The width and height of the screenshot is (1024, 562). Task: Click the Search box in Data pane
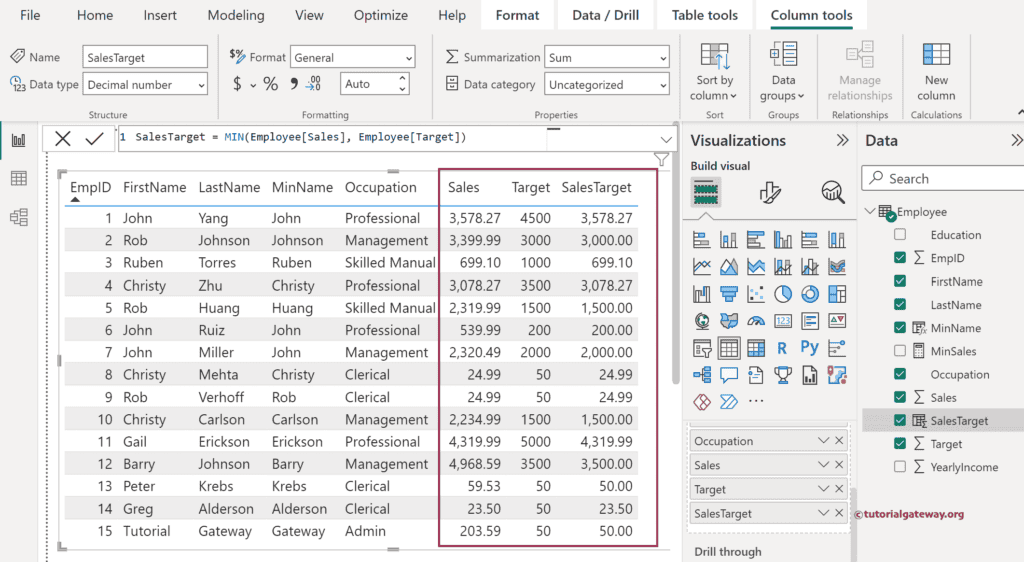point(943,178)
